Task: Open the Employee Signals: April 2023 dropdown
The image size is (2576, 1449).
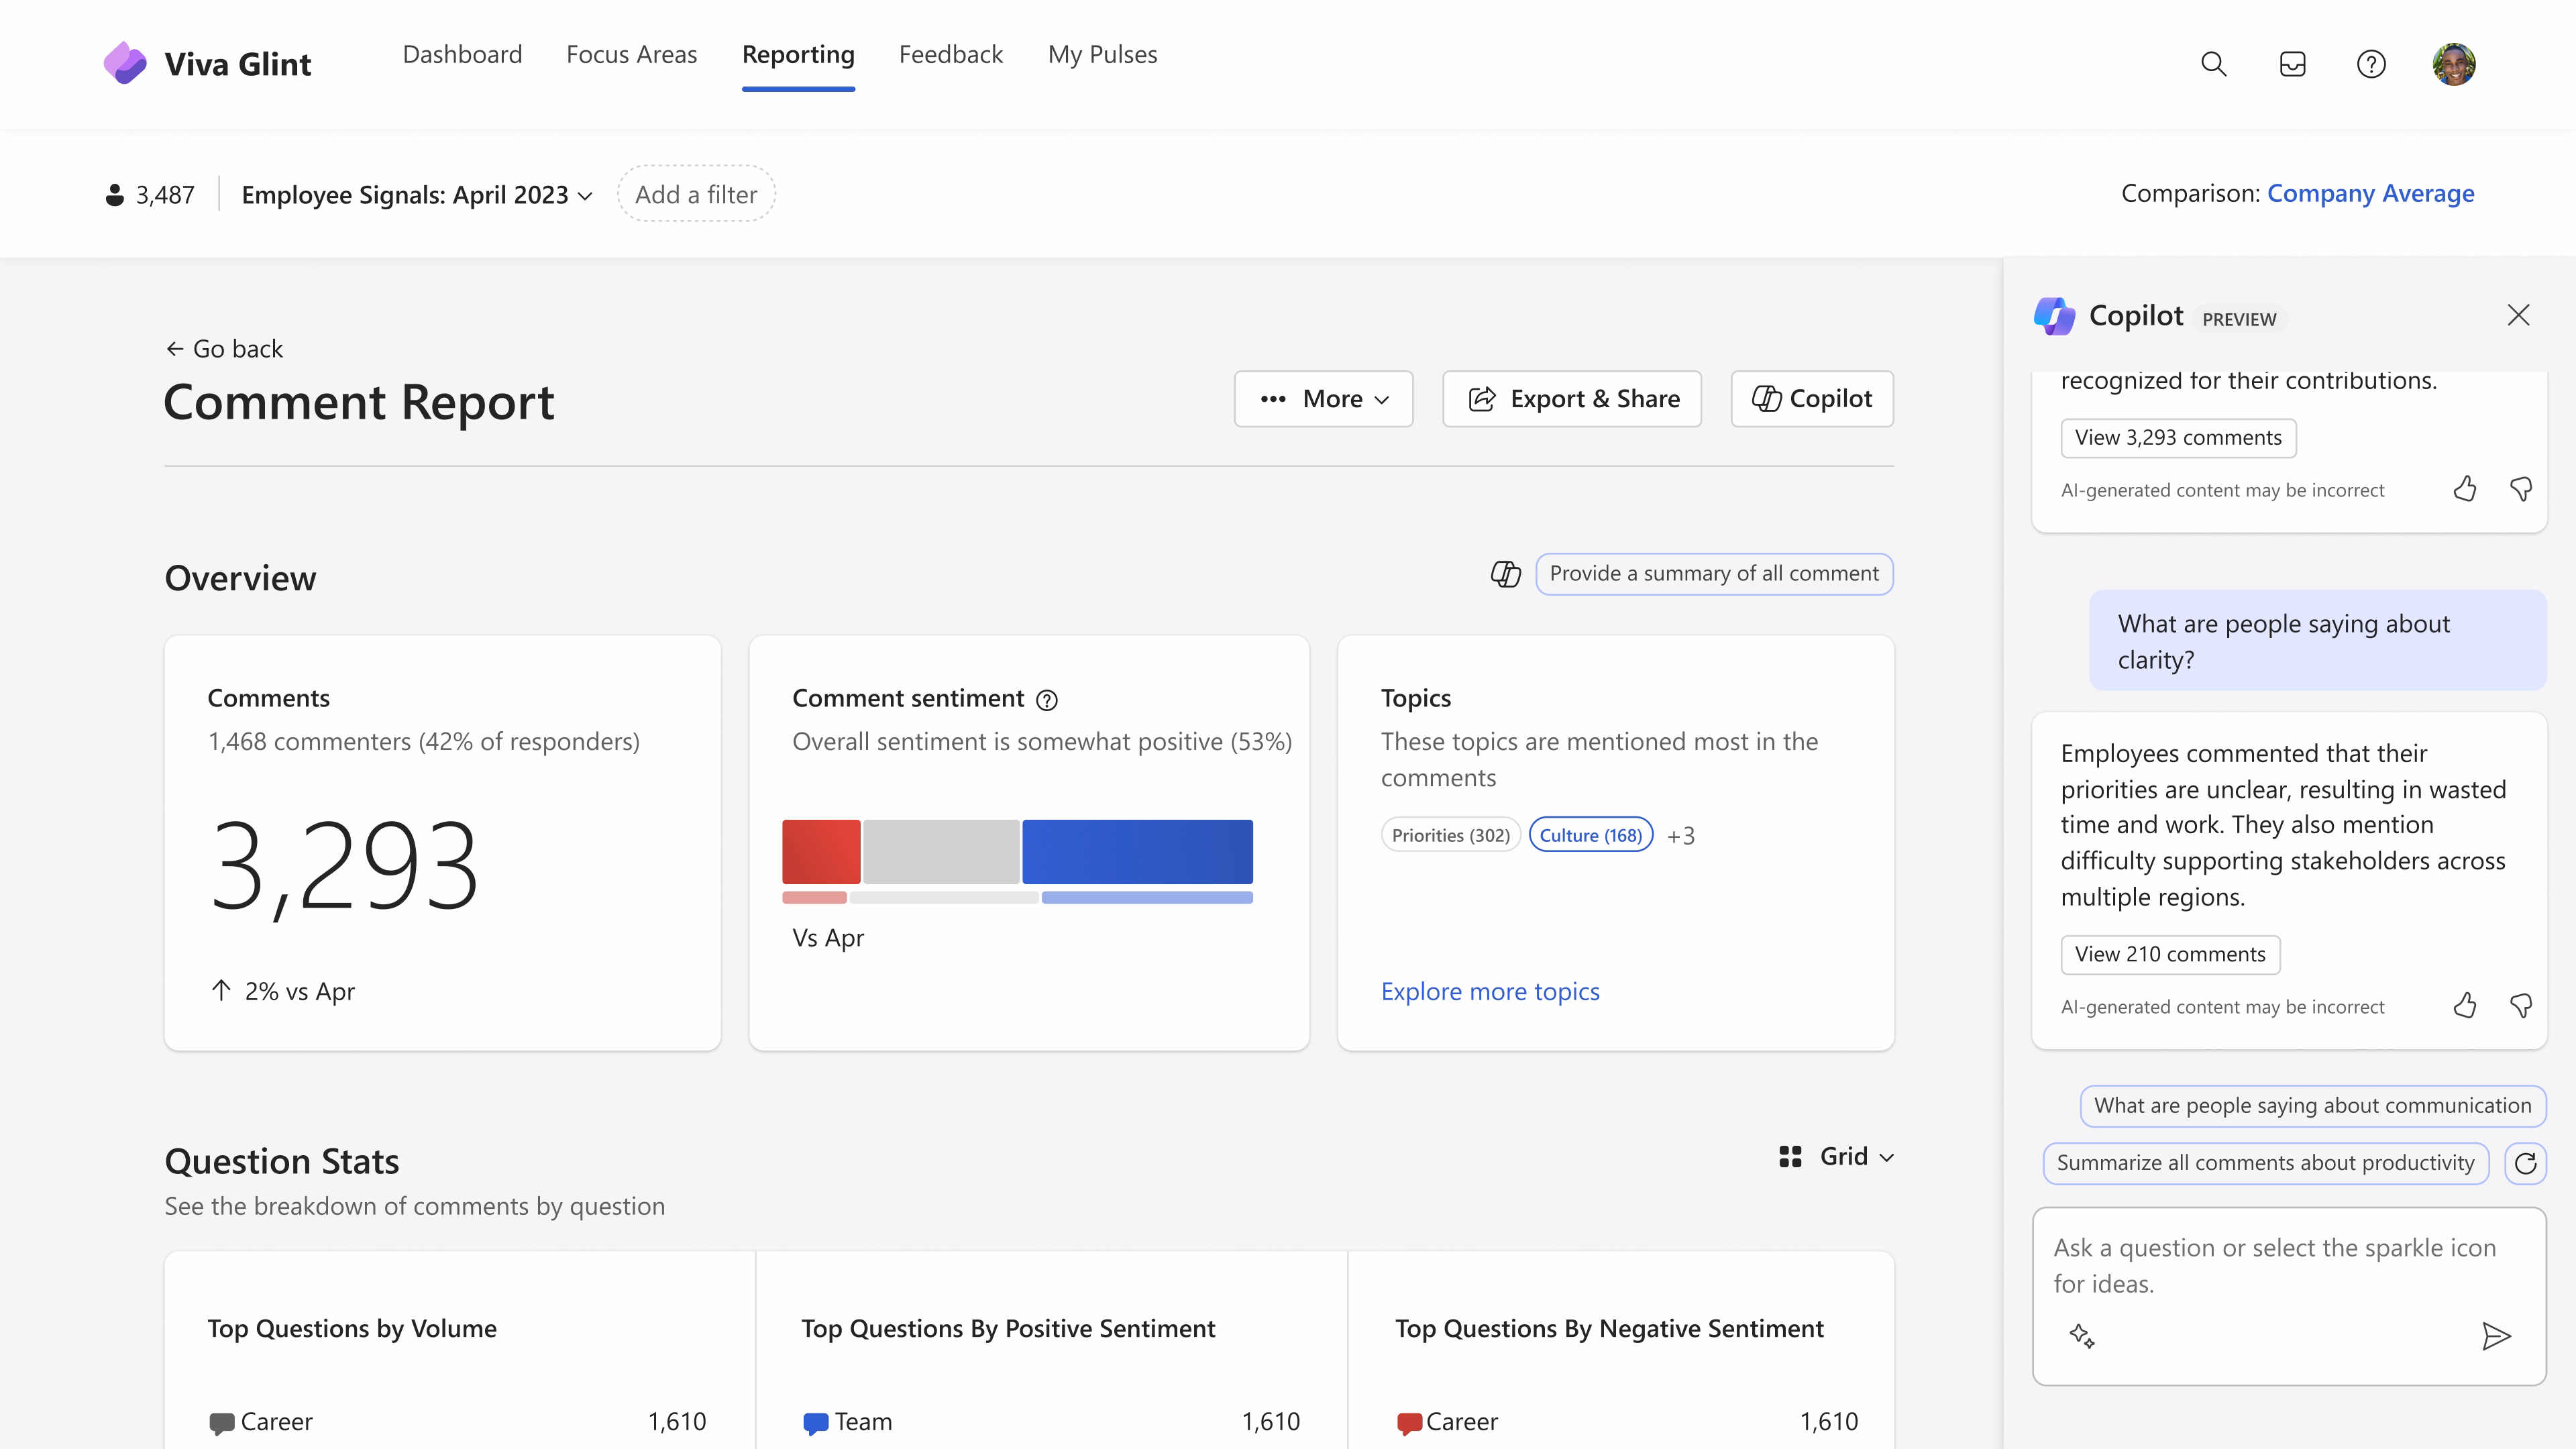Action: [417, 194]
